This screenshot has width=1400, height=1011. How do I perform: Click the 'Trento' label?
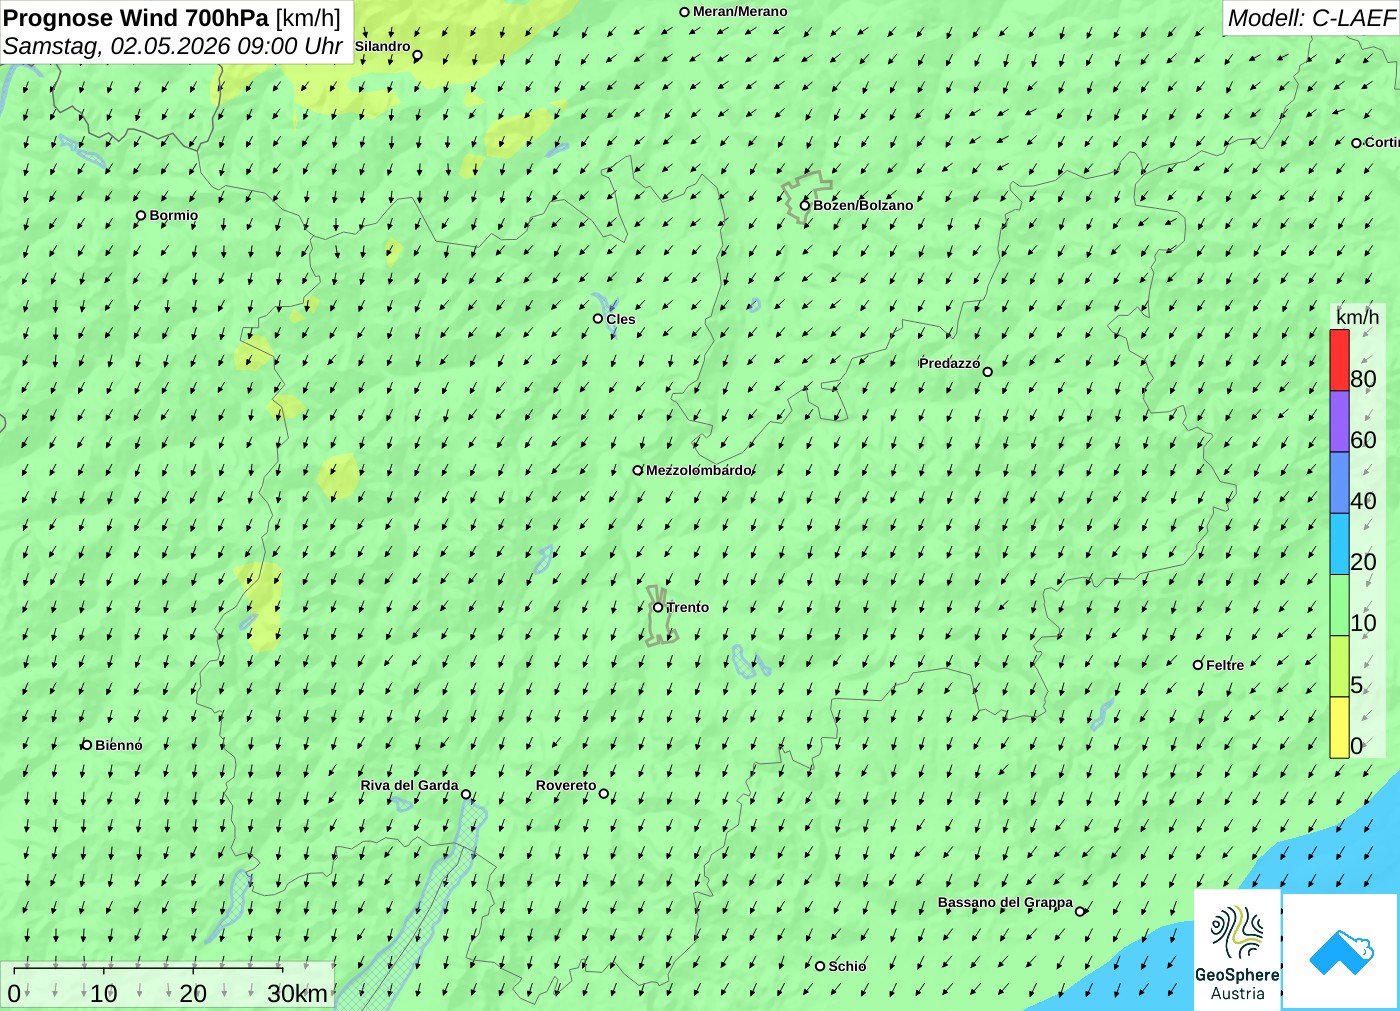(688, 607)
